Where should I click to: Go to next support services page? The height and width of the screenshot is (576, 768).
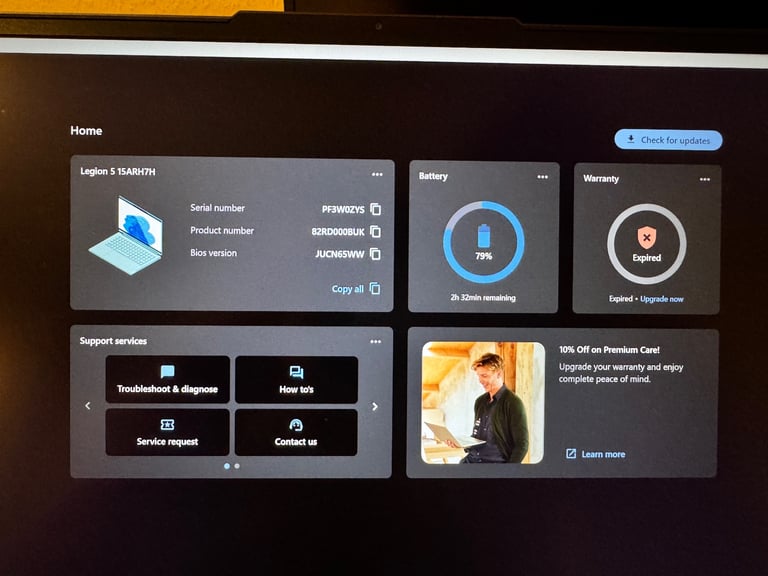(375, 407)
